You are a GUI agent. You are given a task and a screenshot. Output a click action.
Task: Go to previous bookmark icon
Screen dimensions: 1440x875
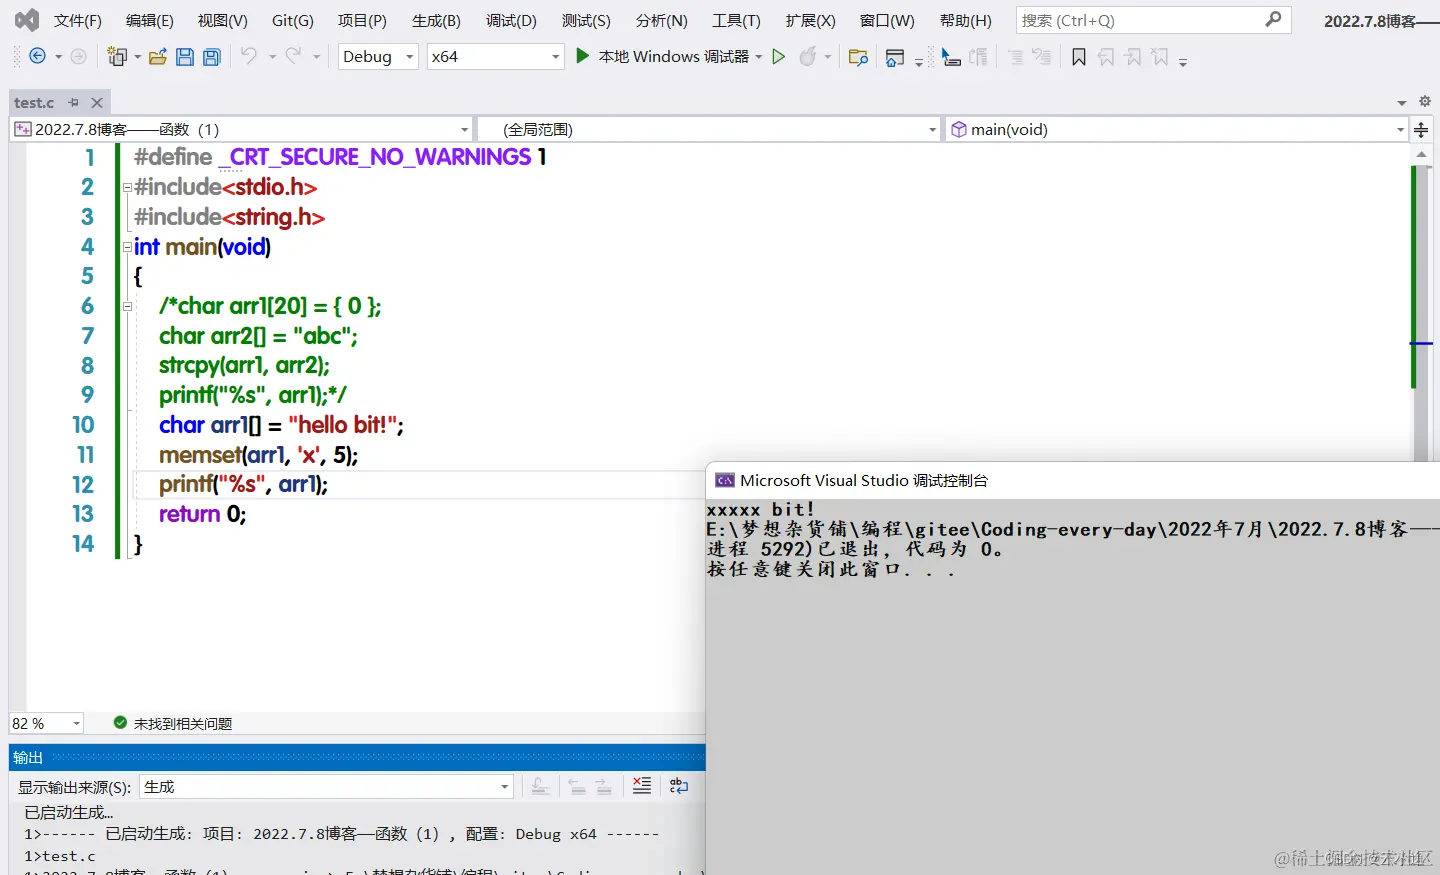tap(1106, 57)
